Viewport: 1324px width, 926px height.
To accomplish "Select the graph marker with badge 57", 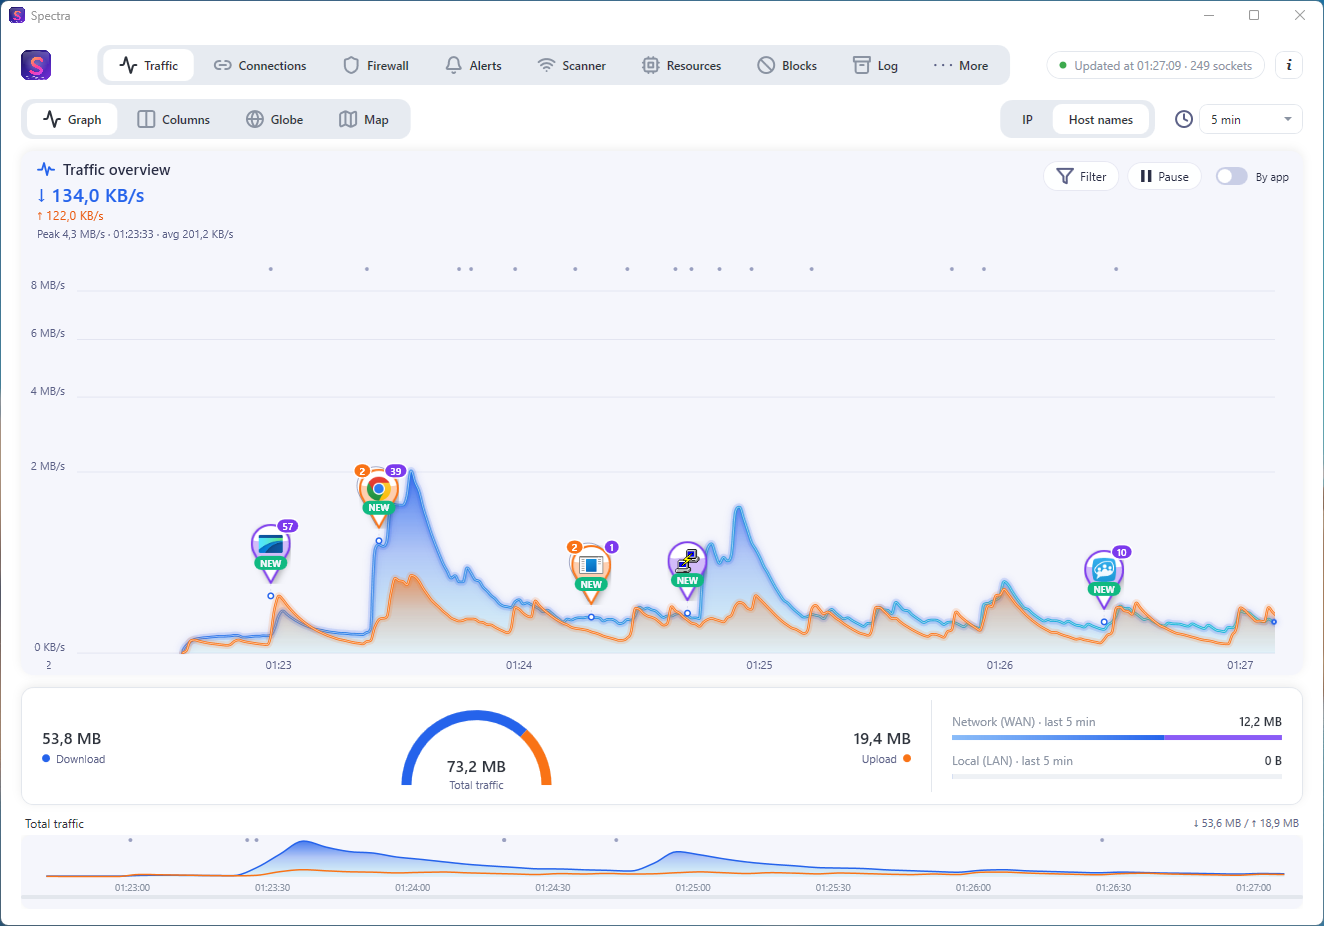I will click(x=271, y=551).
